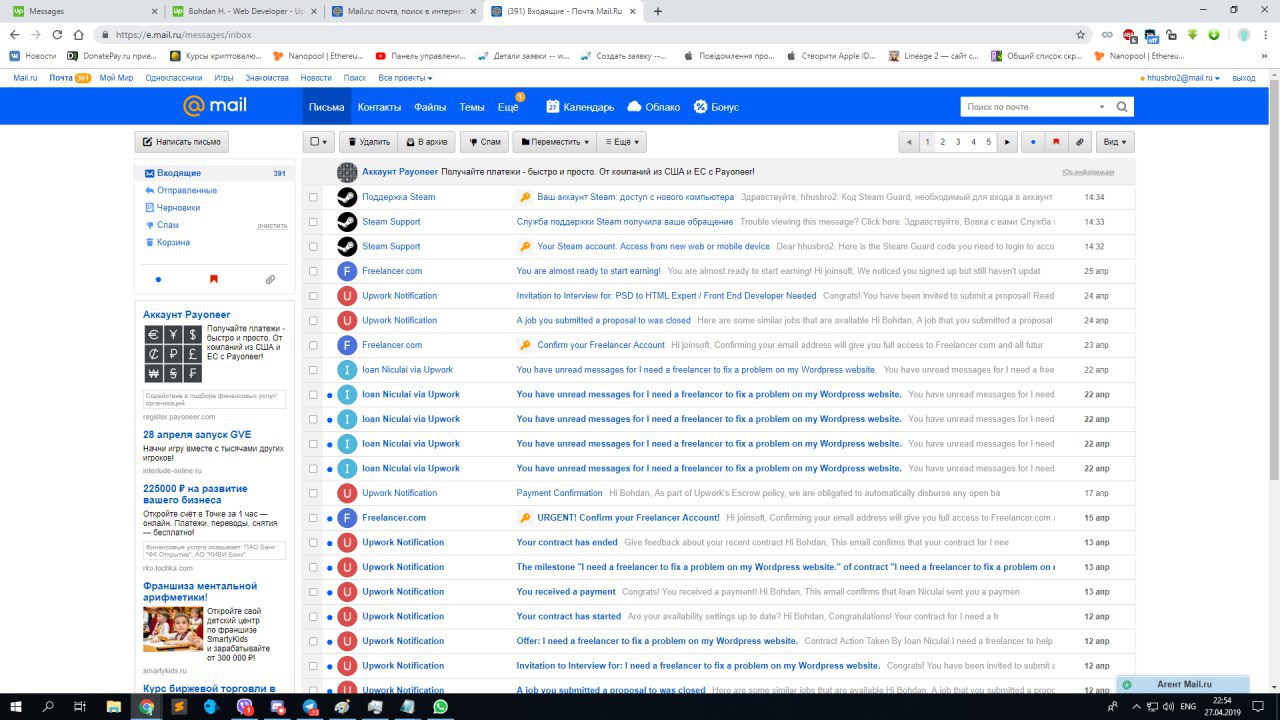Click the Написать письмо compose button

(x=182, y=142)
